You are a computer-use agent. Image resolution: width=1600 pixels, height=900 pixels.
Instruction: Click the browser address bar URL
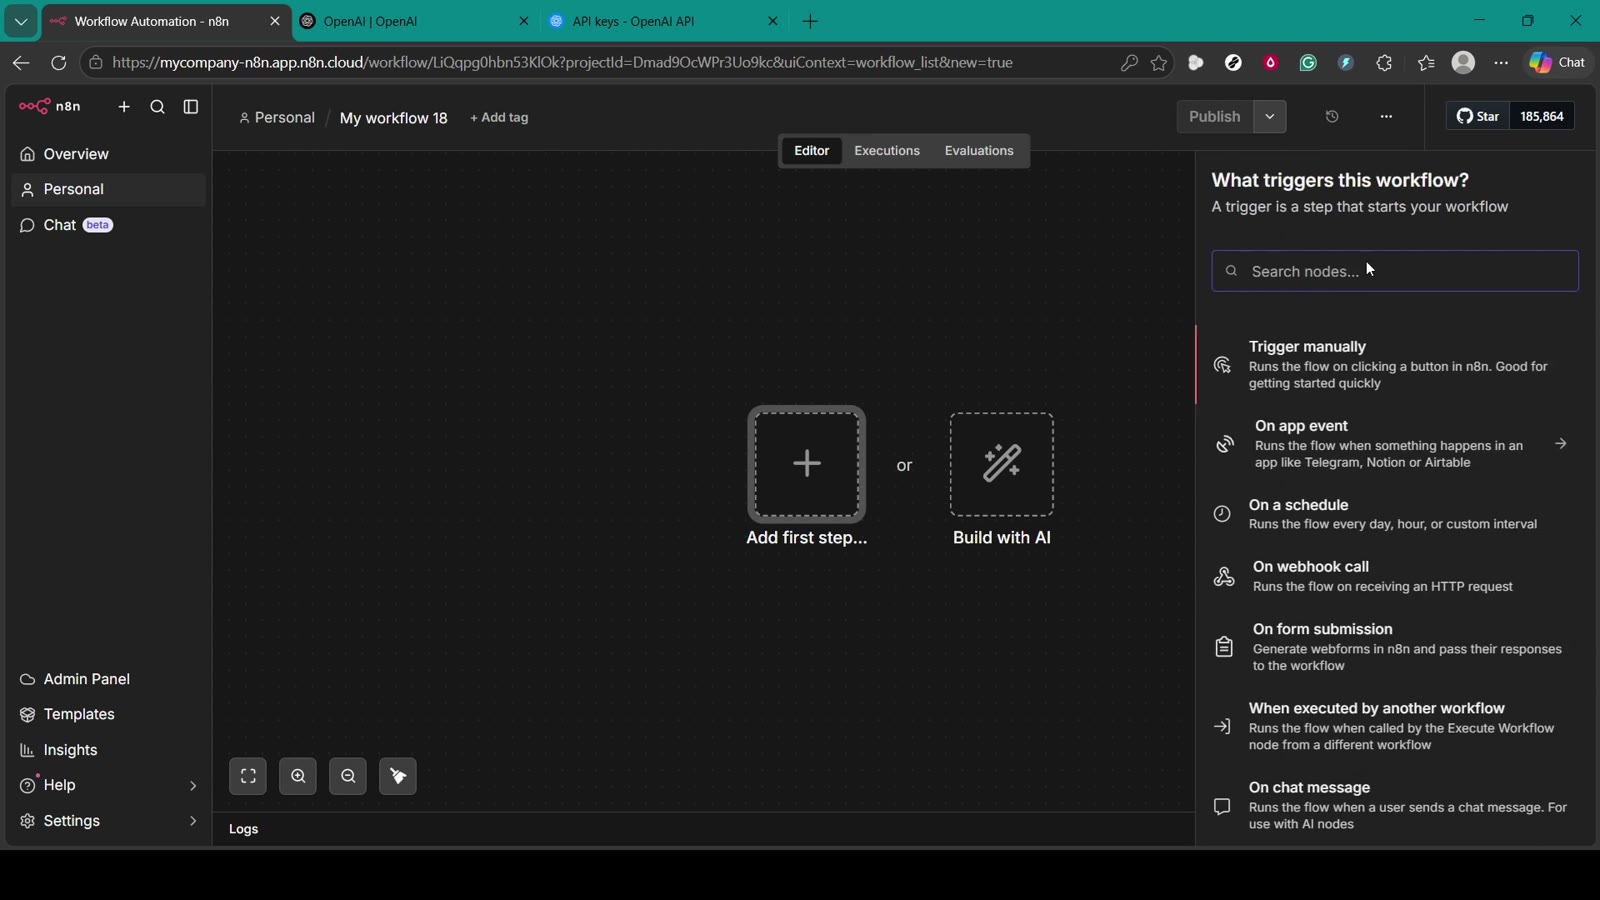click(x=562, y=63)
